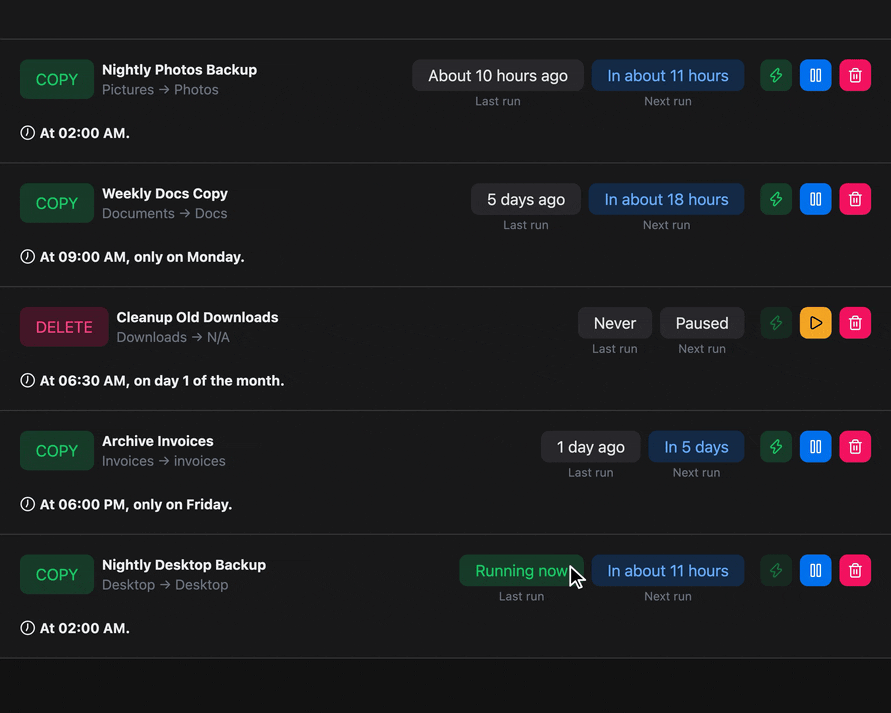Pause the Nightly Desktop Backup schedule
The height and width of the screenshot is (713, 891).
(x=815, y=571)
